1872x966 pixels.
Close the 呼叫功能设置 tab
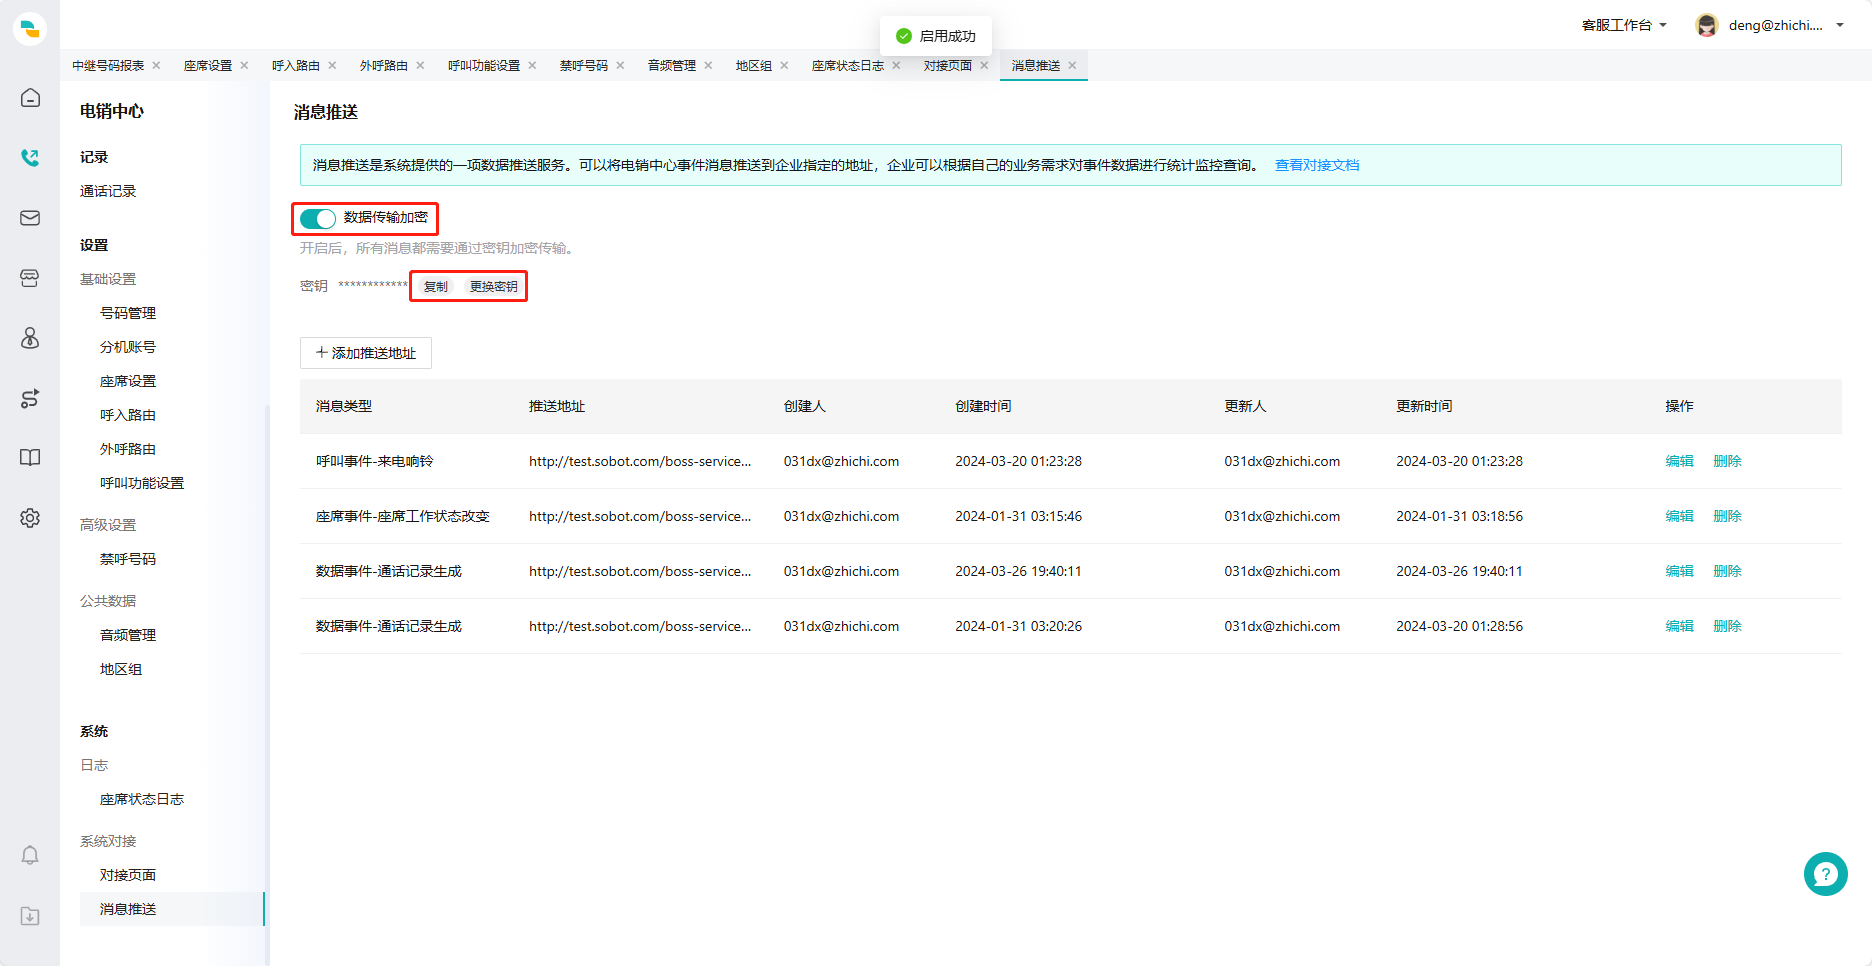[x=532, y=65]
